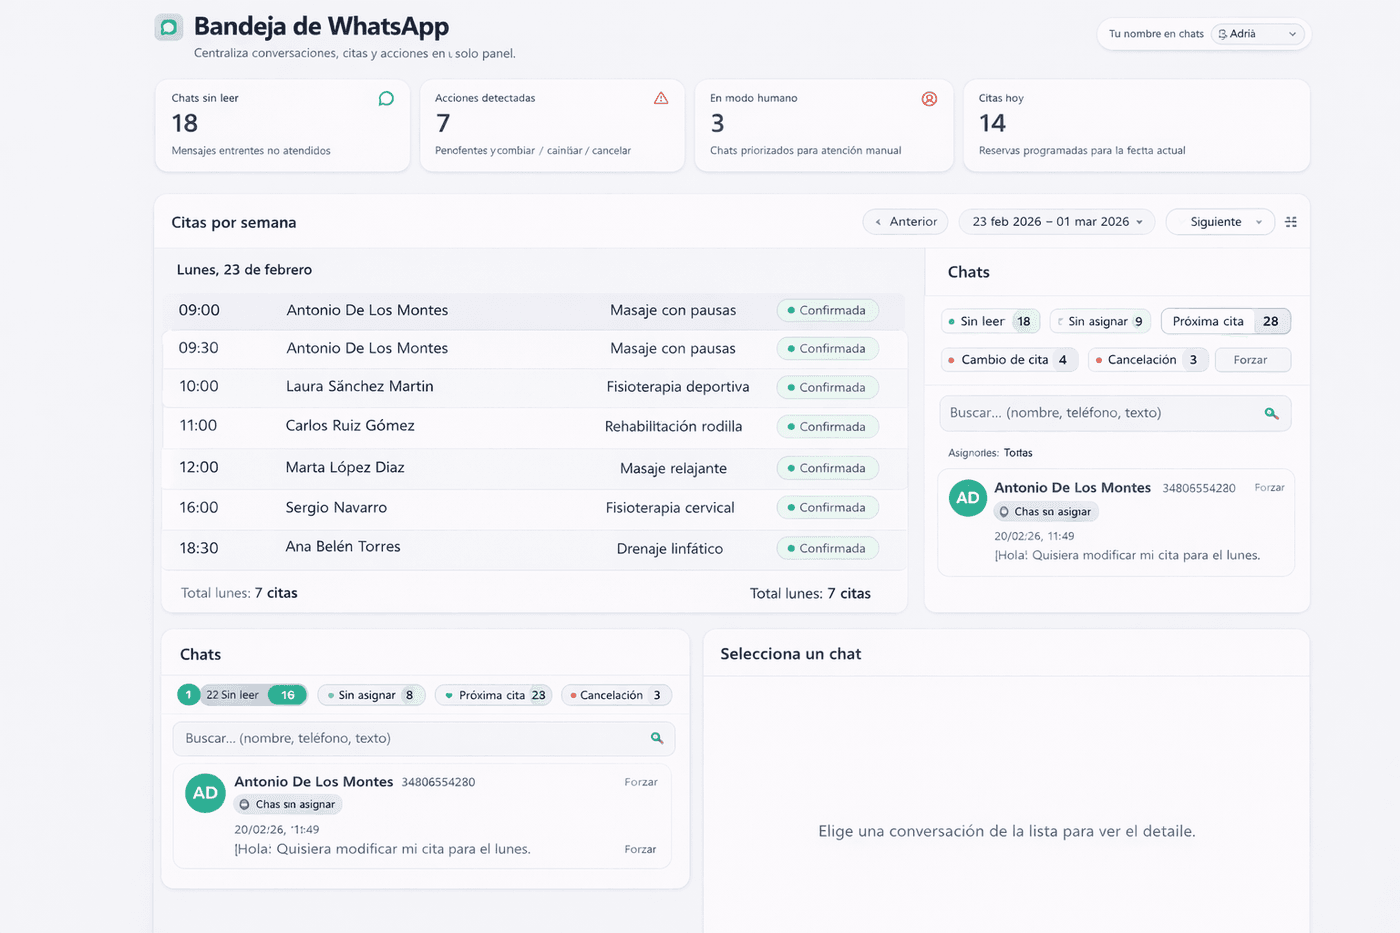
Task: Click the warning triangle icon on Acciones detectadas card
Action: pos(661,98)
